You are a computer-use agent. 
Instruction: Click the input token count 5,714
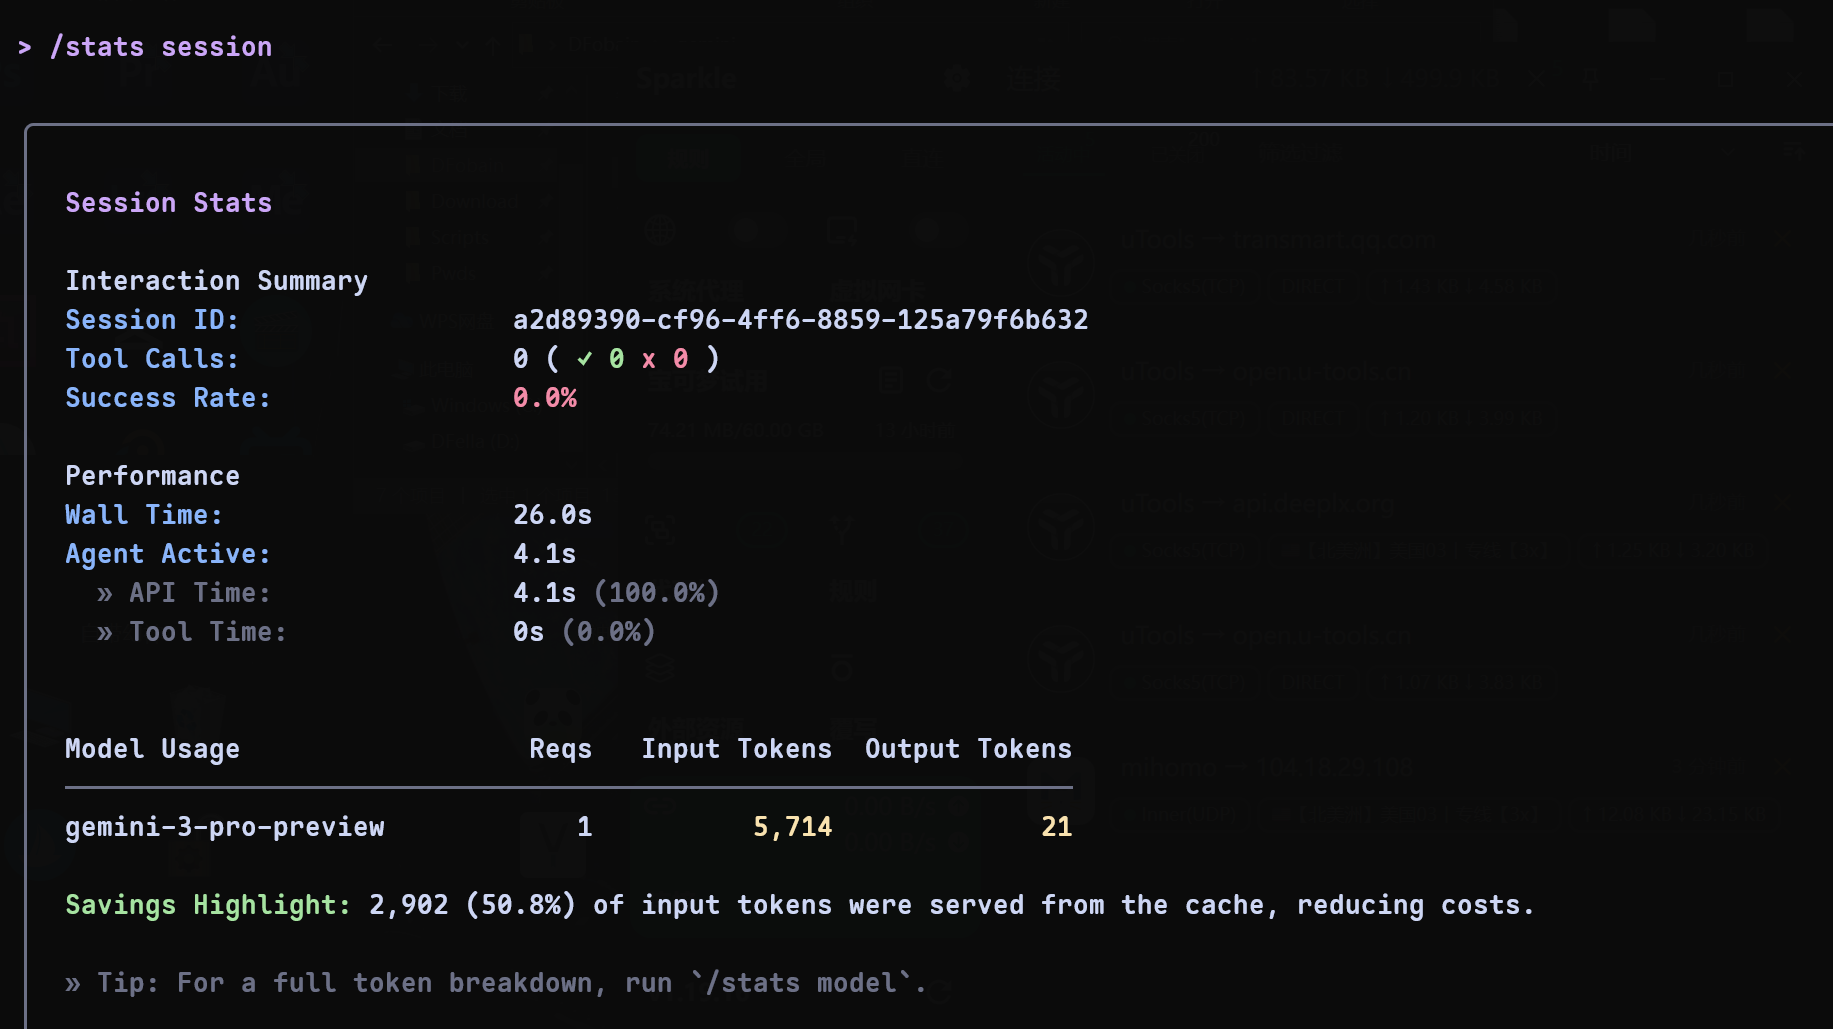(793, 827)
